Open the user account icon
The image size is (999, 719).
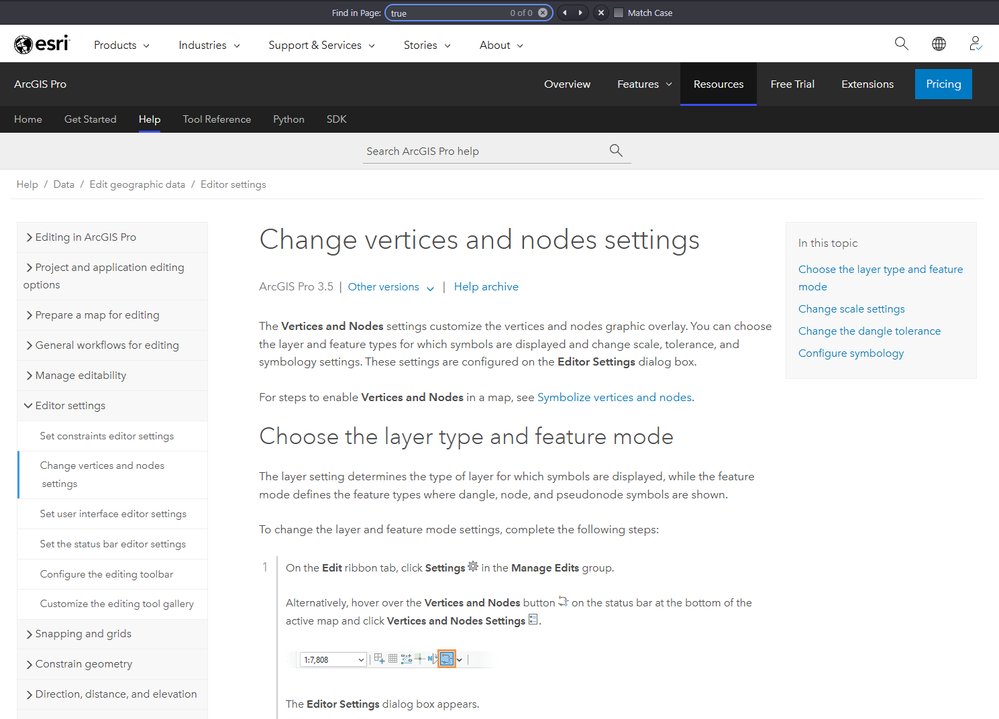975,44
